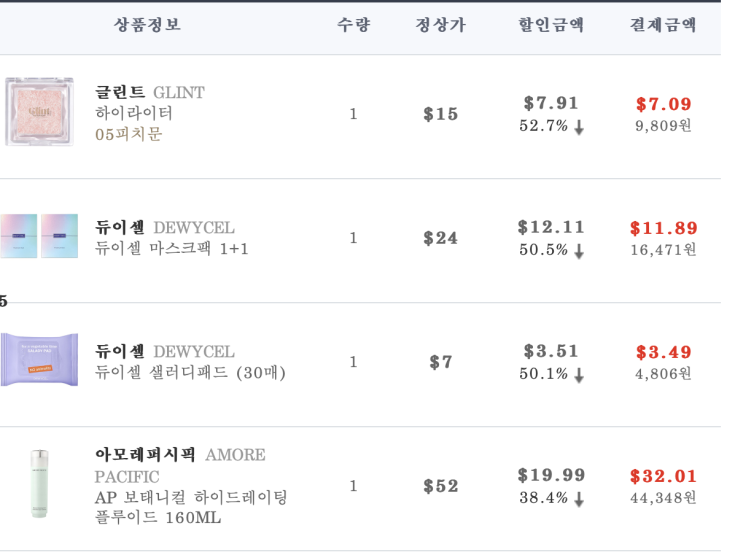Click the down arrow beside 50.1% discount
The width and height of the screenshot is (743, 555).
coord(579,375)
